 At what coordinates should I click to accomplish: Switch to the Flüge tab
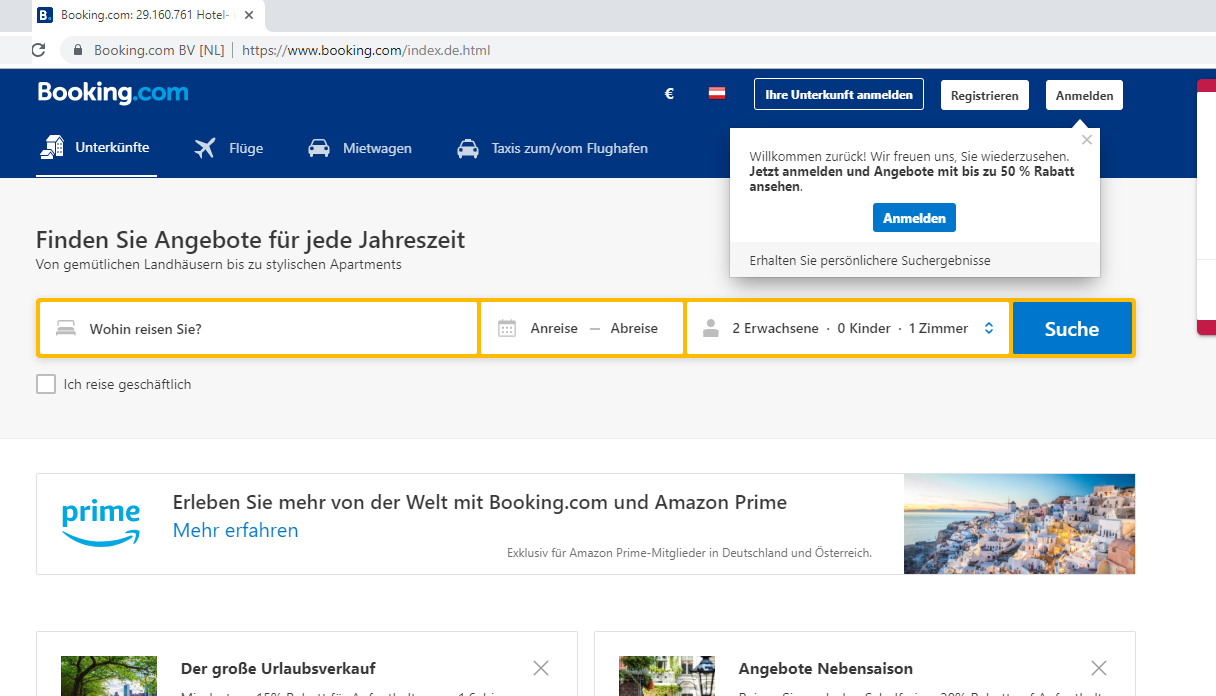pyautogui.click(x=228, y=148)
